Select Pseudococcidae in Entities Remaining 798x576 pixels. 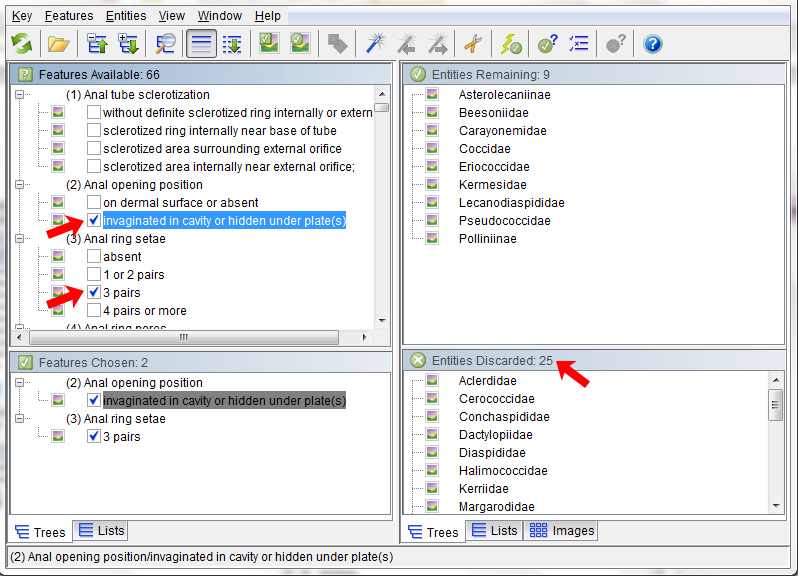point(504,221)
